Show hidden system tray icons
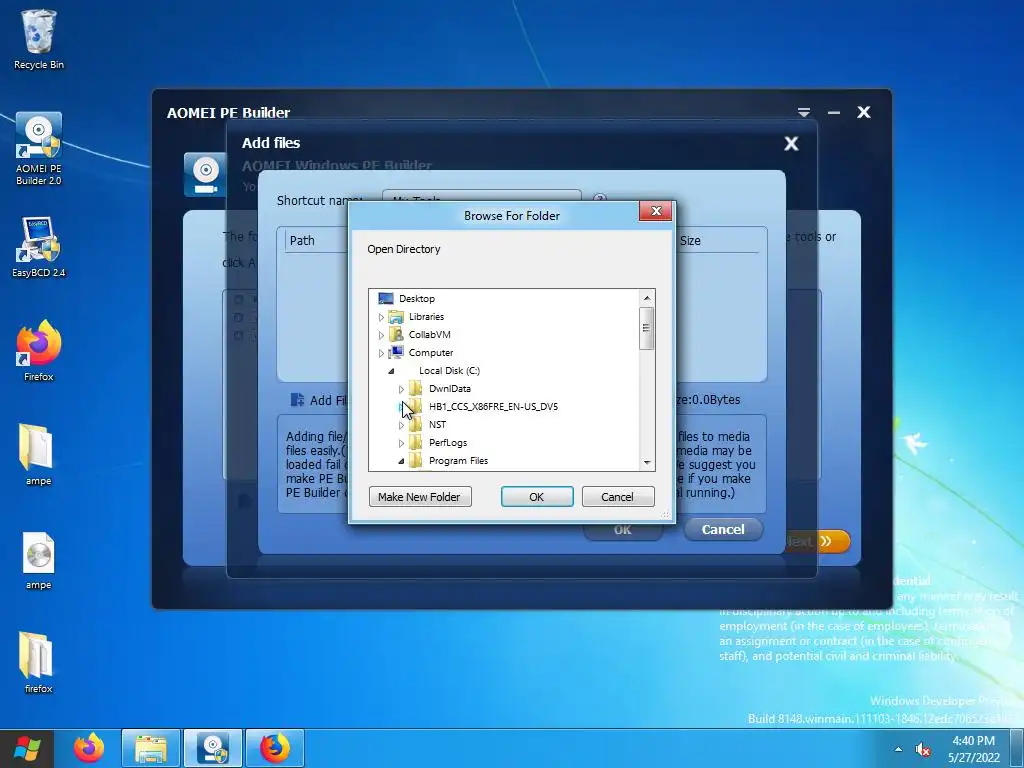1024x768 pixels. coord(899,749)
